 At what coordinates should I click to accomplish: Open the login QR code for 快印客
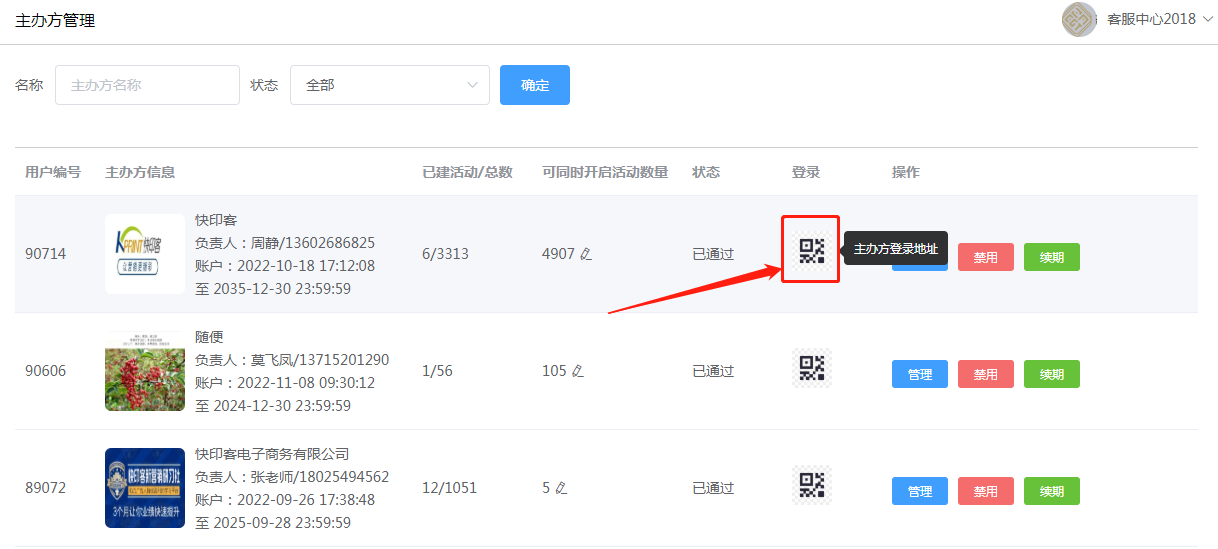pos(811,250)
